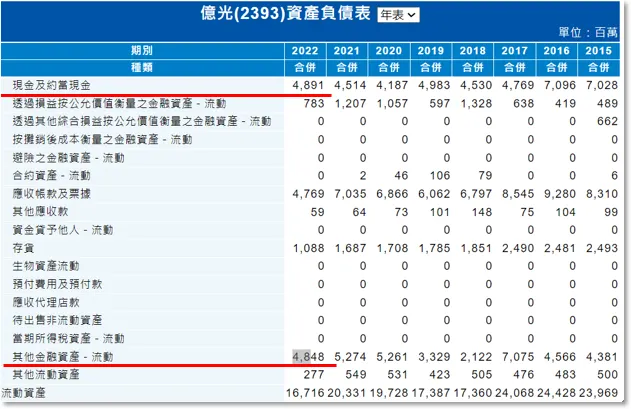Image resolution: width=631 pixels, height=409 pixels.
Task: Click the 當期所得稅資產 - 流動 label
Action: (68, 339)
